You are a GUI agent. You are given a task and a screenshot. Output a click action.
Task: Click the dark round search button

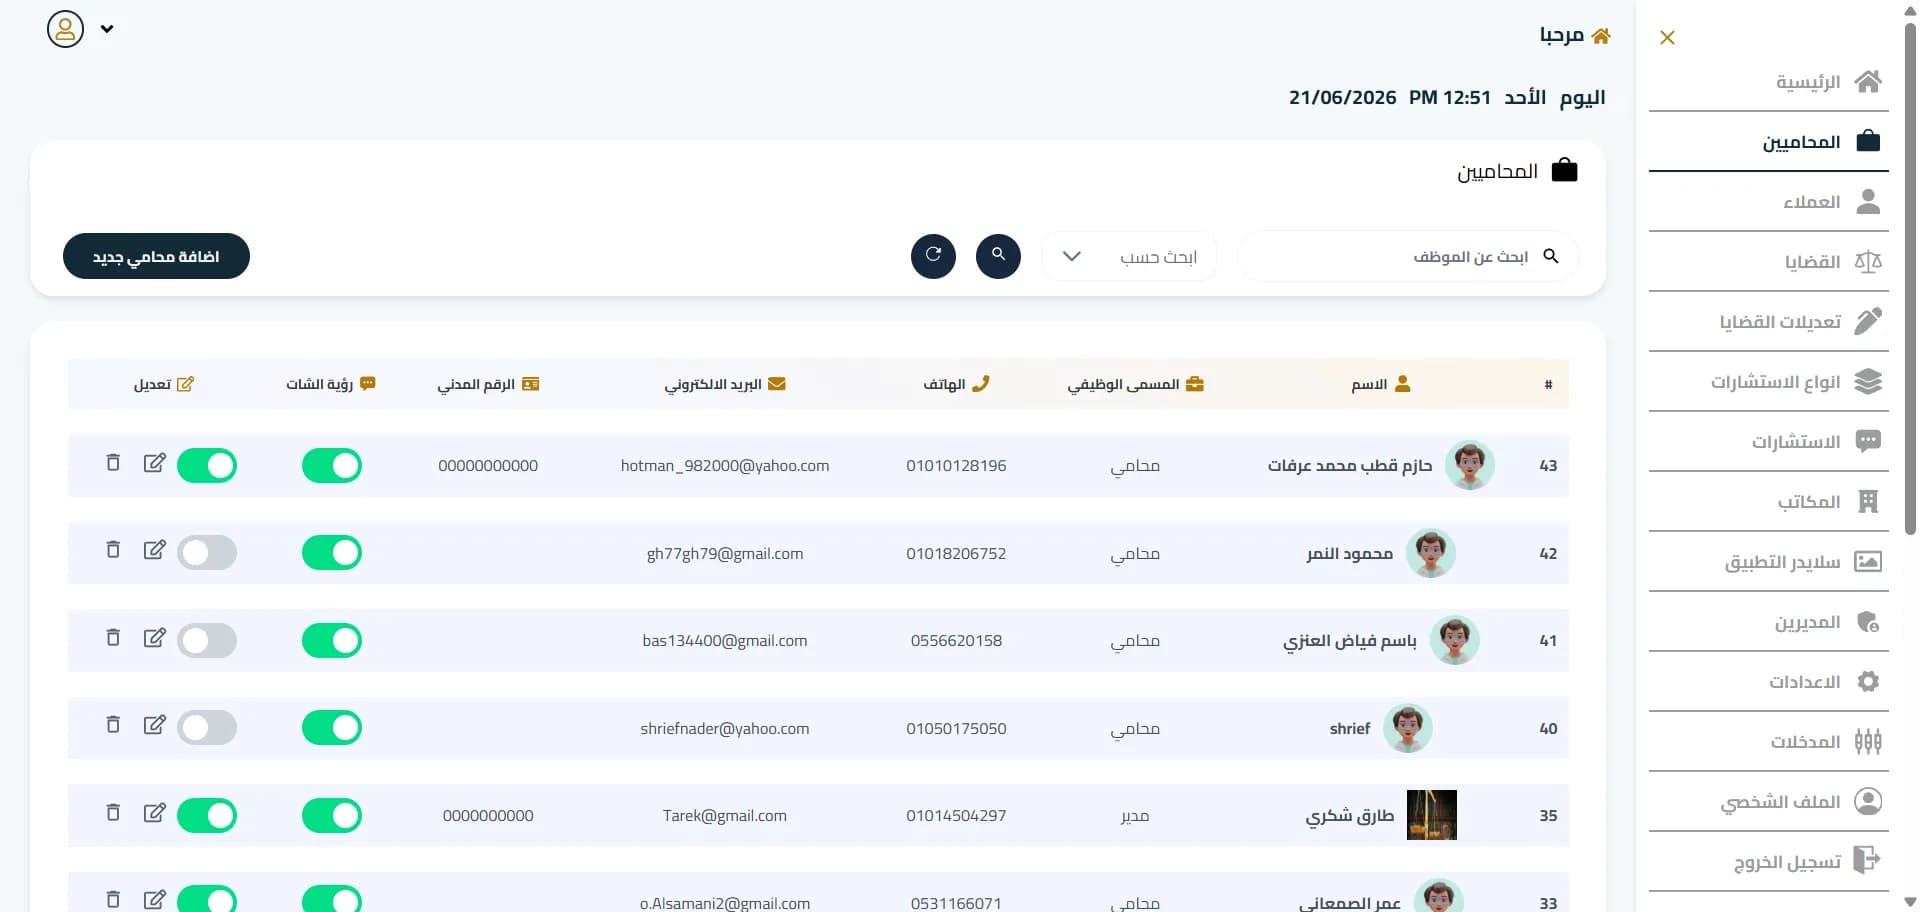pos(998,256)
